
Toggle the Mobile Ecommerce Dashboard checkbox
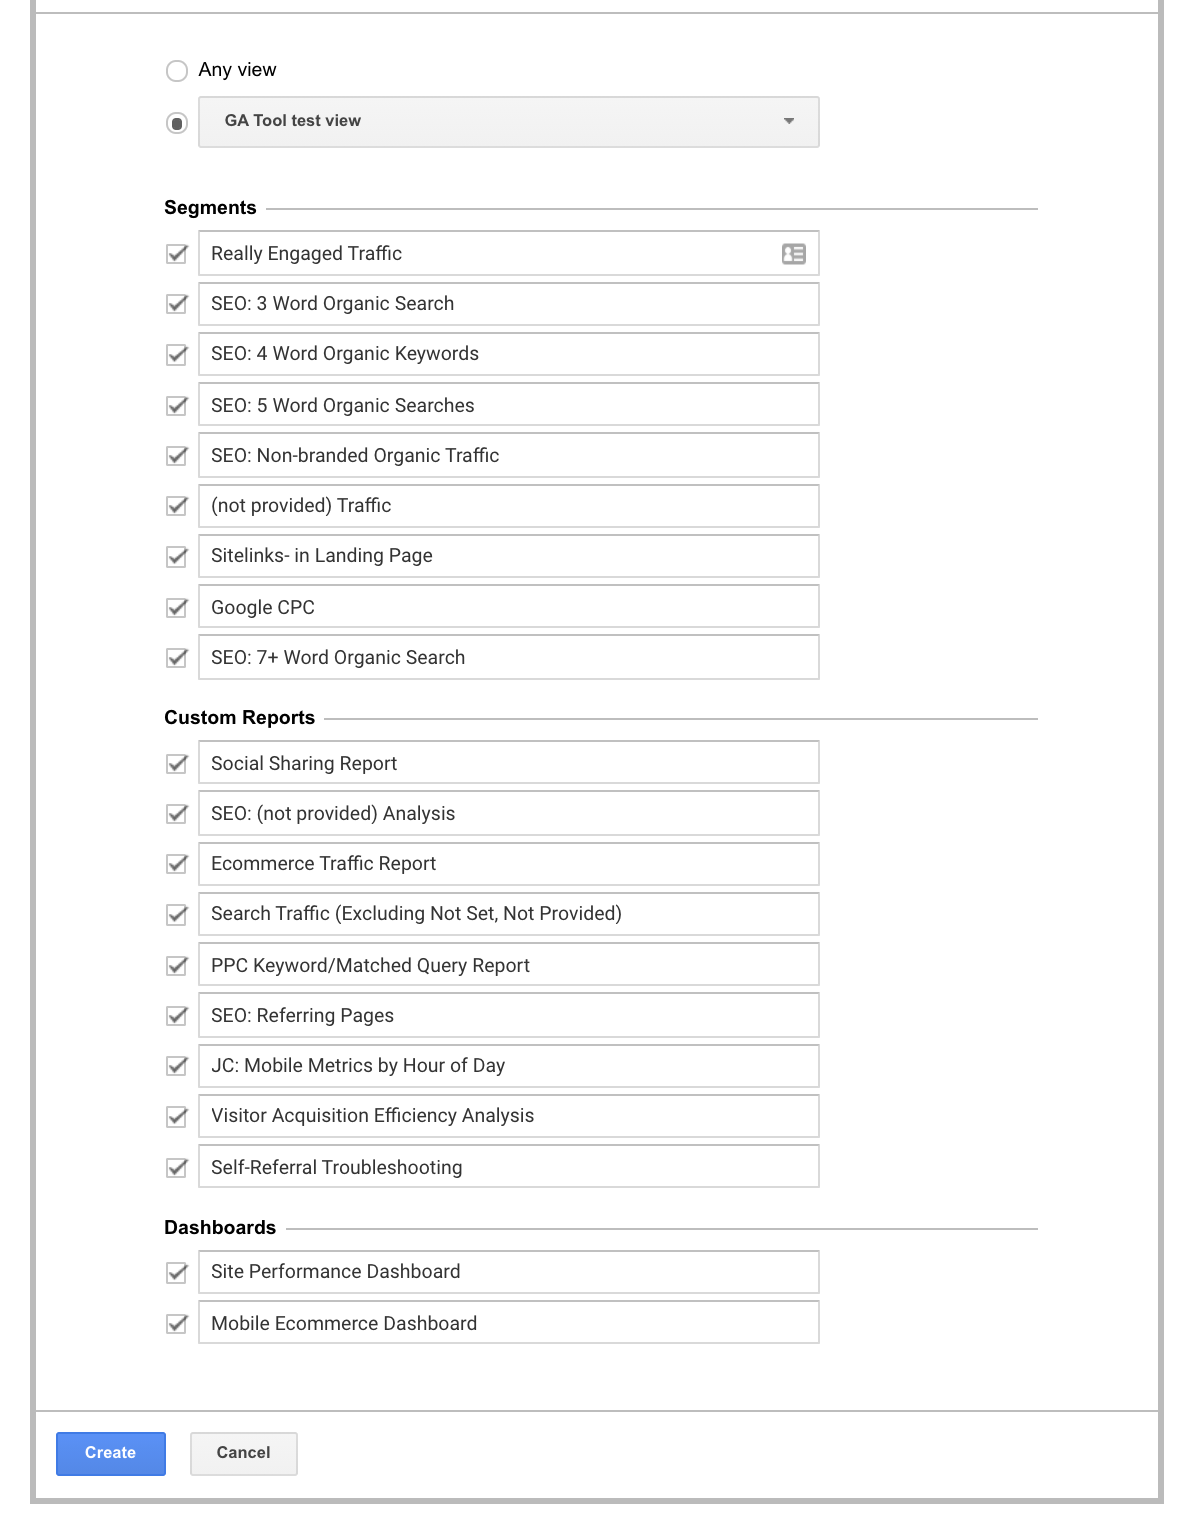[176, 1323]
